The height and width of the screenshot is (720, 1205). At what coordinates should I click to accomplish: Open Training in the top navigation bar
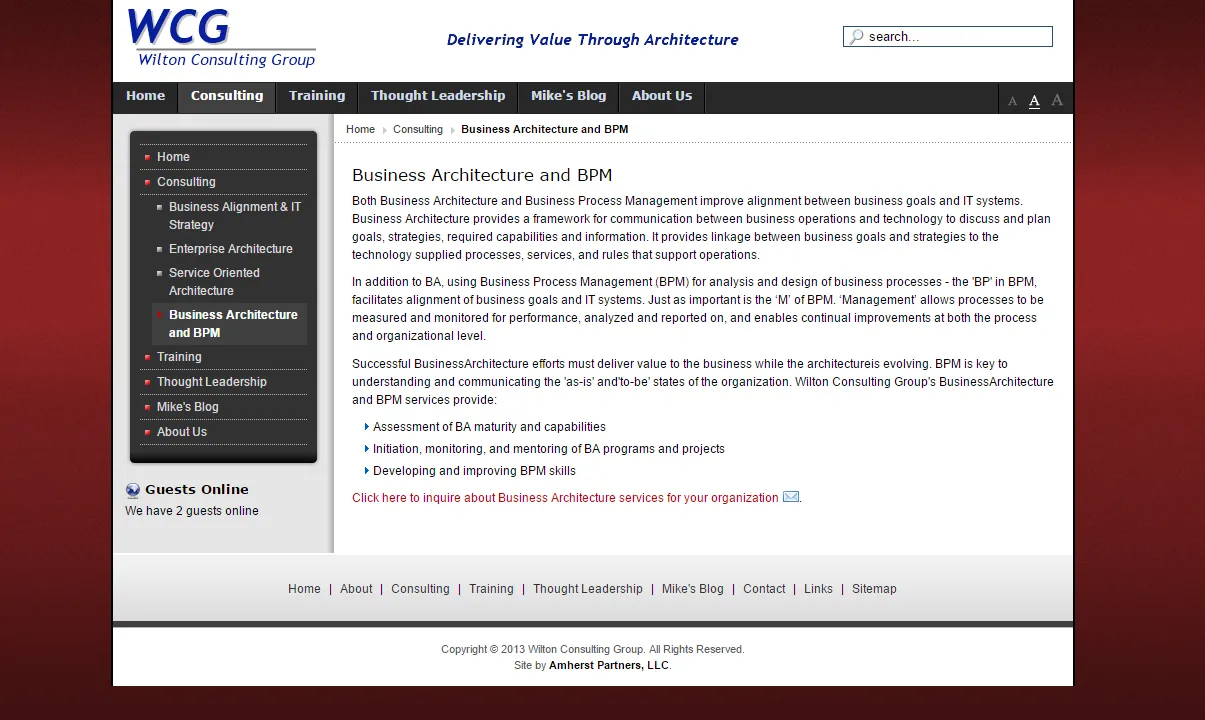pos(317,96)
